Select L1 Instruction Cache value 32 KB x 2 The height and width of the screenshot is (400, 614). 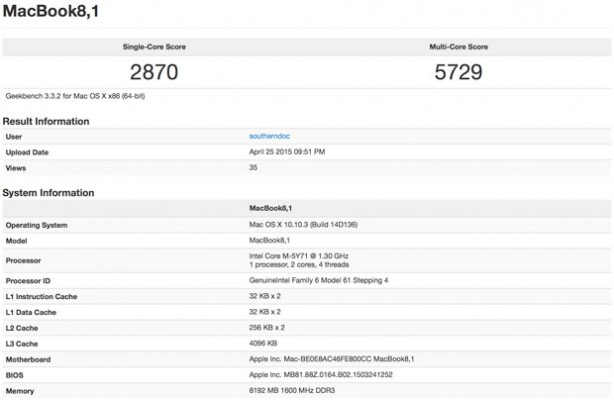(265, 296)
